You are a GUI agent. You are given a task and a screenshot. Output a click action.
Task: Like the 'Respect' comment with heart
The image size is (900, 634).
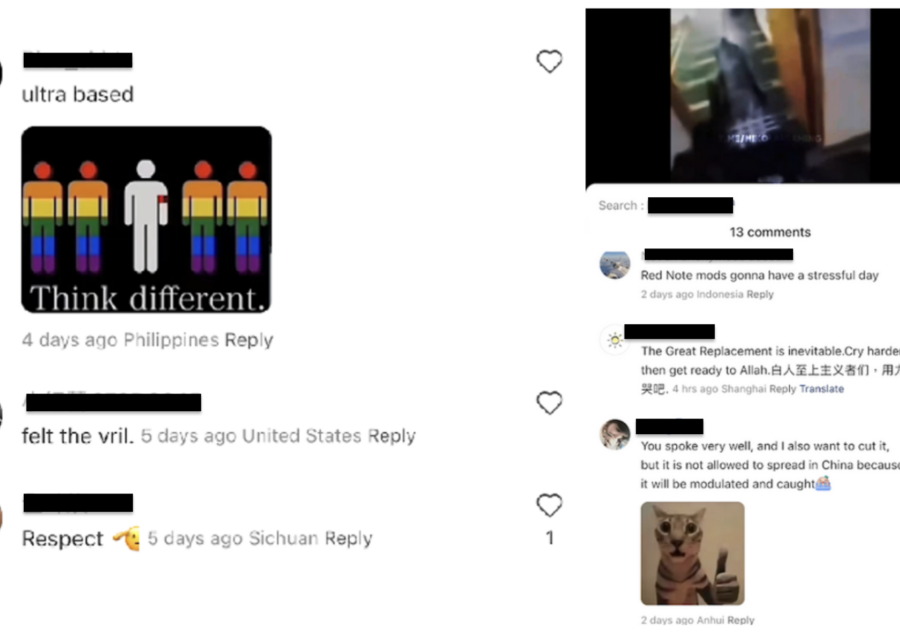[549, 505]
